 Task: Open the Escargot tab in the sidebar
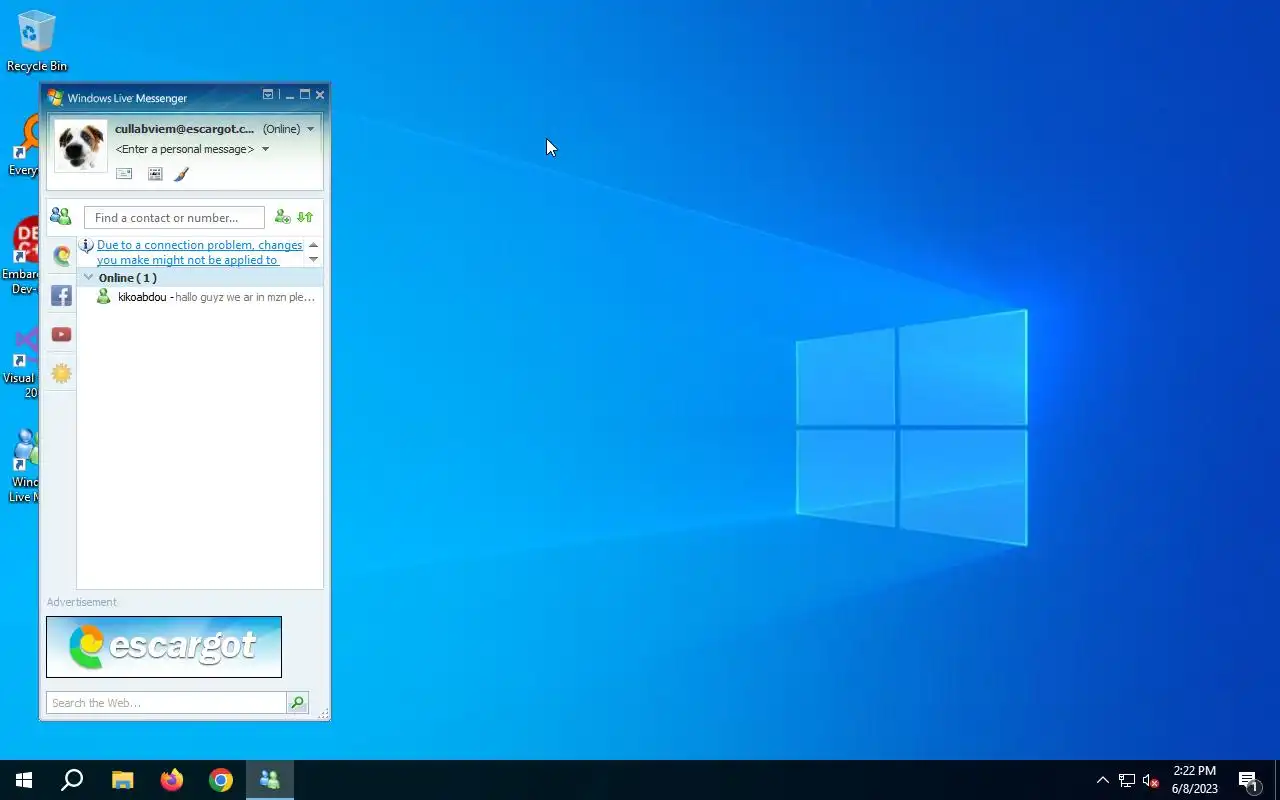point(61,256)
